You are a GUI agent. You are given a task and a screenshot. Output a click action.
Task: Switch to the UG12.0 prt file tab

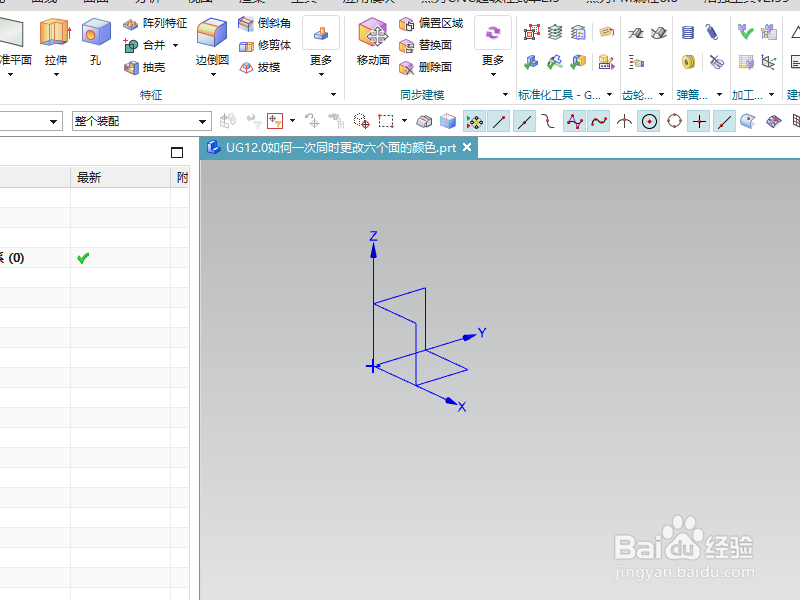(340, 148)
